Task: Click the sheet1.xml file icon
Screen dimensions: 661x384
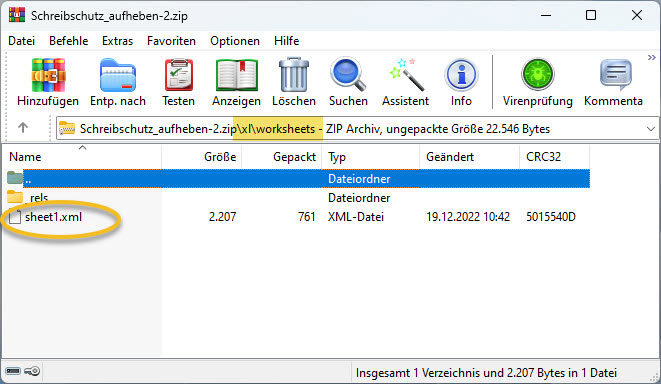Action: (15, 217)
